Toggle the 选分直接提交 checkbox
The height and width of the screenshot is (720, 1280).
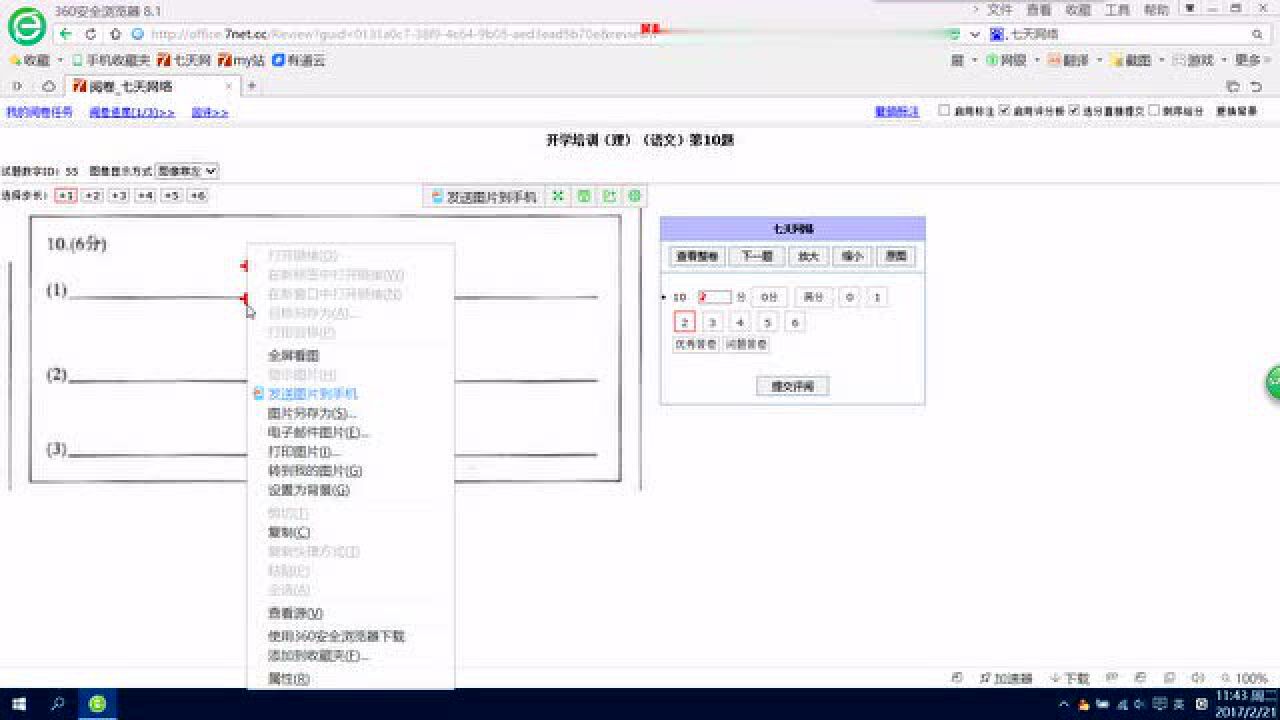tap(1074, 111)
